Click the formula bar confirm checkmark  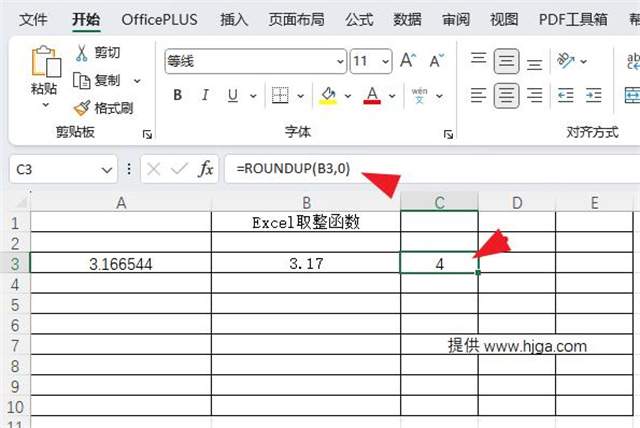(x=179, y=169)
